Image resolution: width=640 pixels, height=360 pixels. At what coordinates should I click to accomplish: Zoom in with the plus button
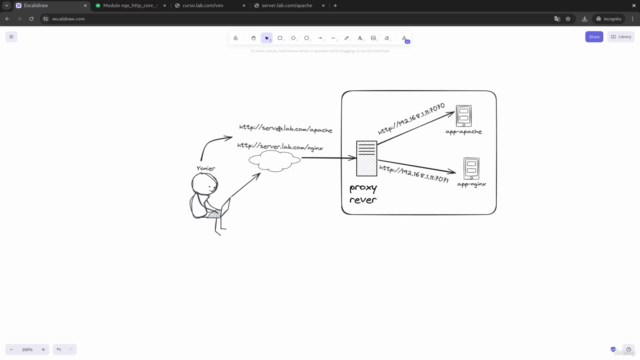coord(43,349)
